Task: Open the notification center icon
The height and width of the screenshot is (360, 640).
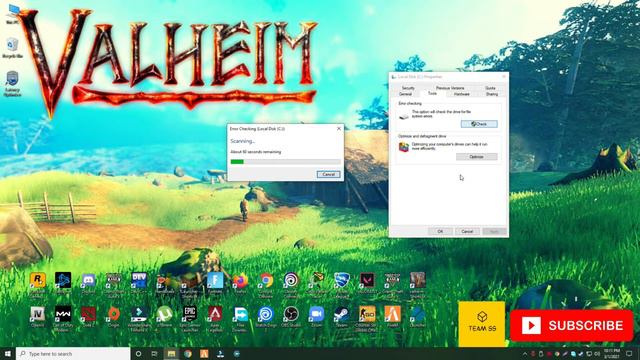Action: 629,353
